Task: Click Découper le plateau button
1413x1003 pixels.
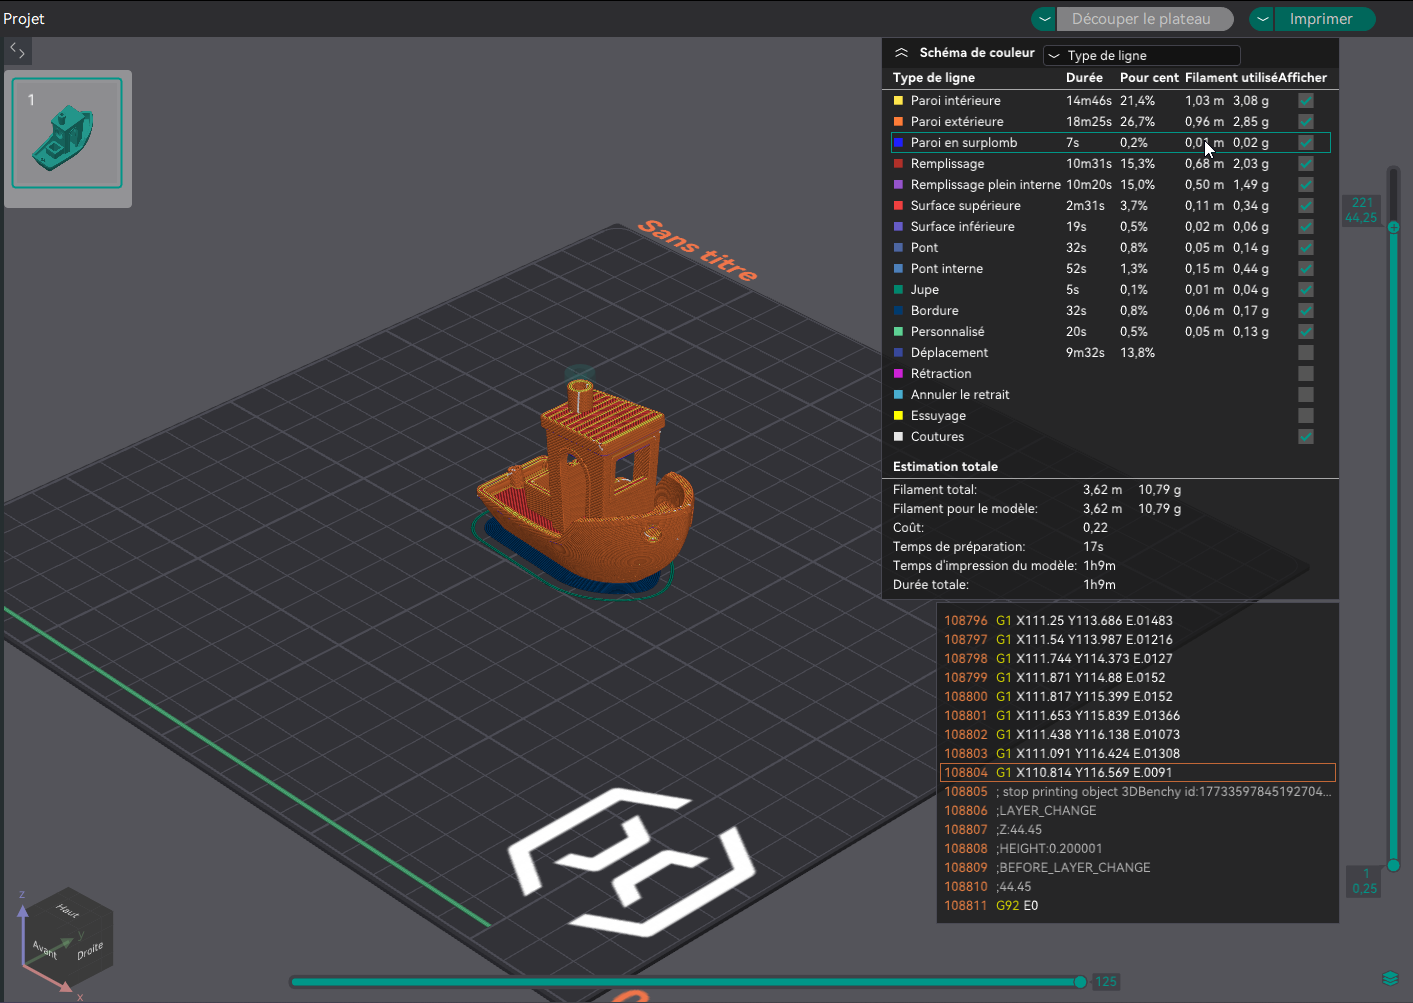Action: pos(1141,19)
